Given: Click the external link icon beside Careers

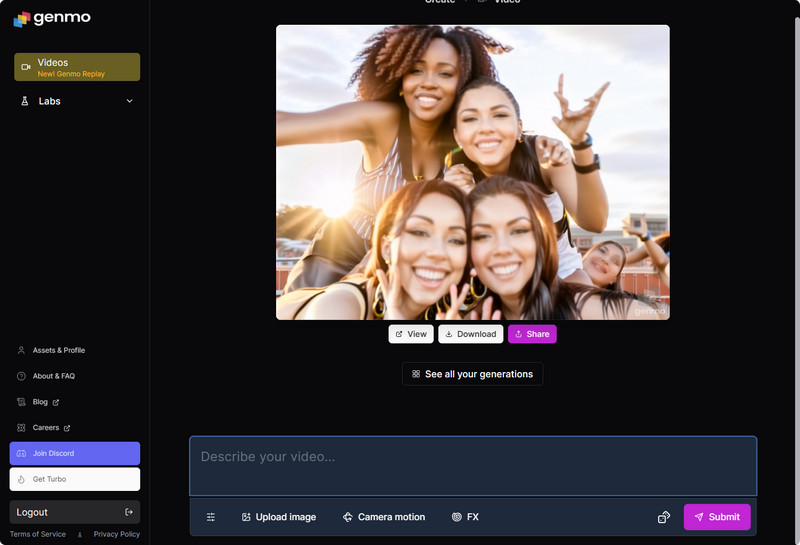Looking at the screenshot, I should pos(67,428).
